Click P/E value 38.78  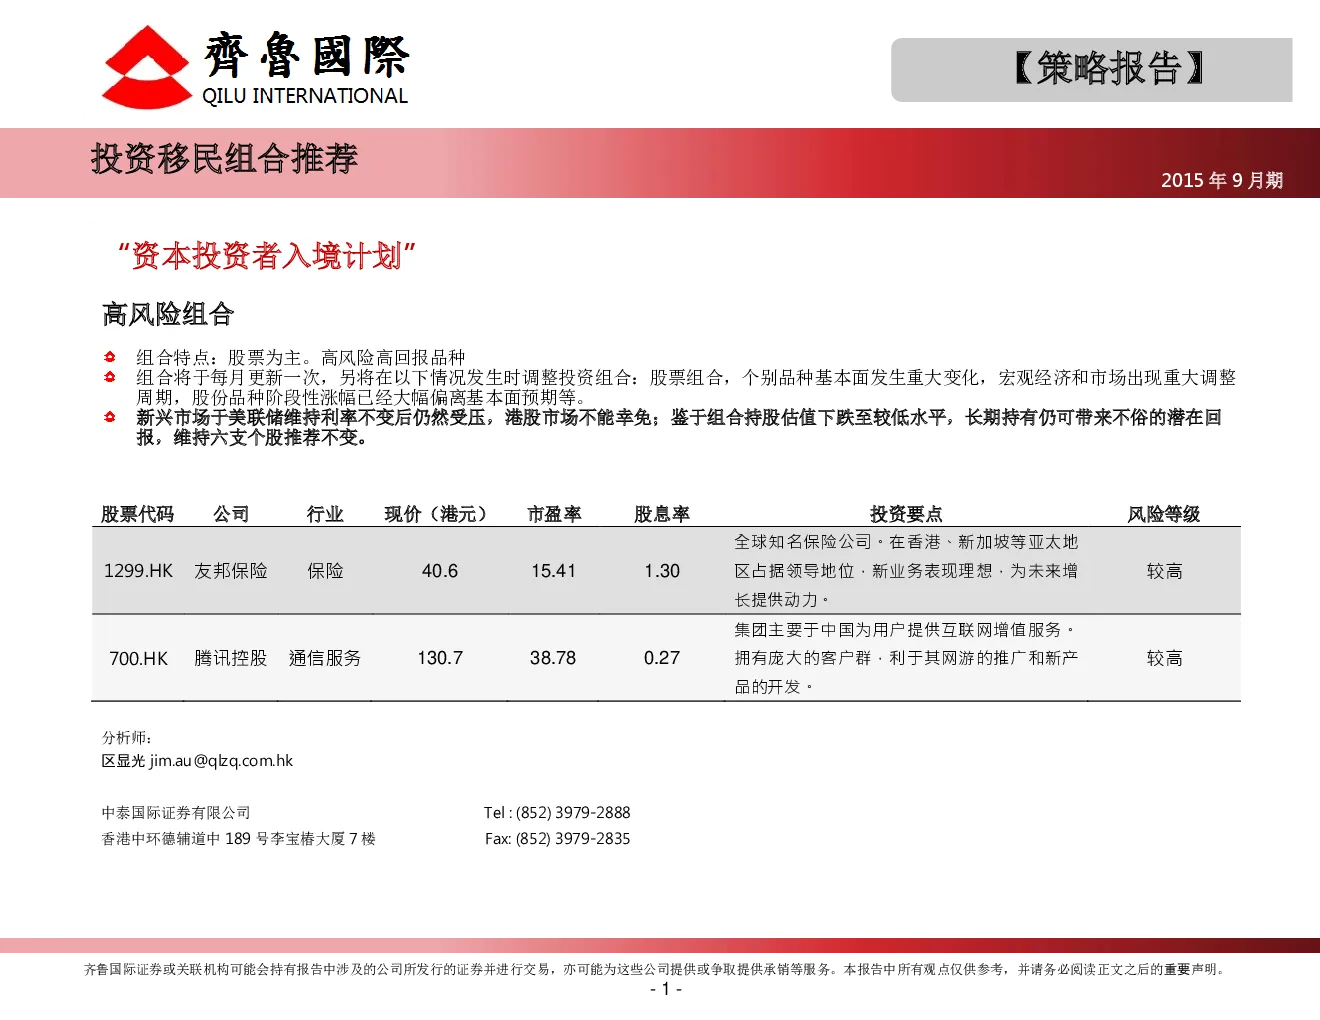[x=553, y=658]
